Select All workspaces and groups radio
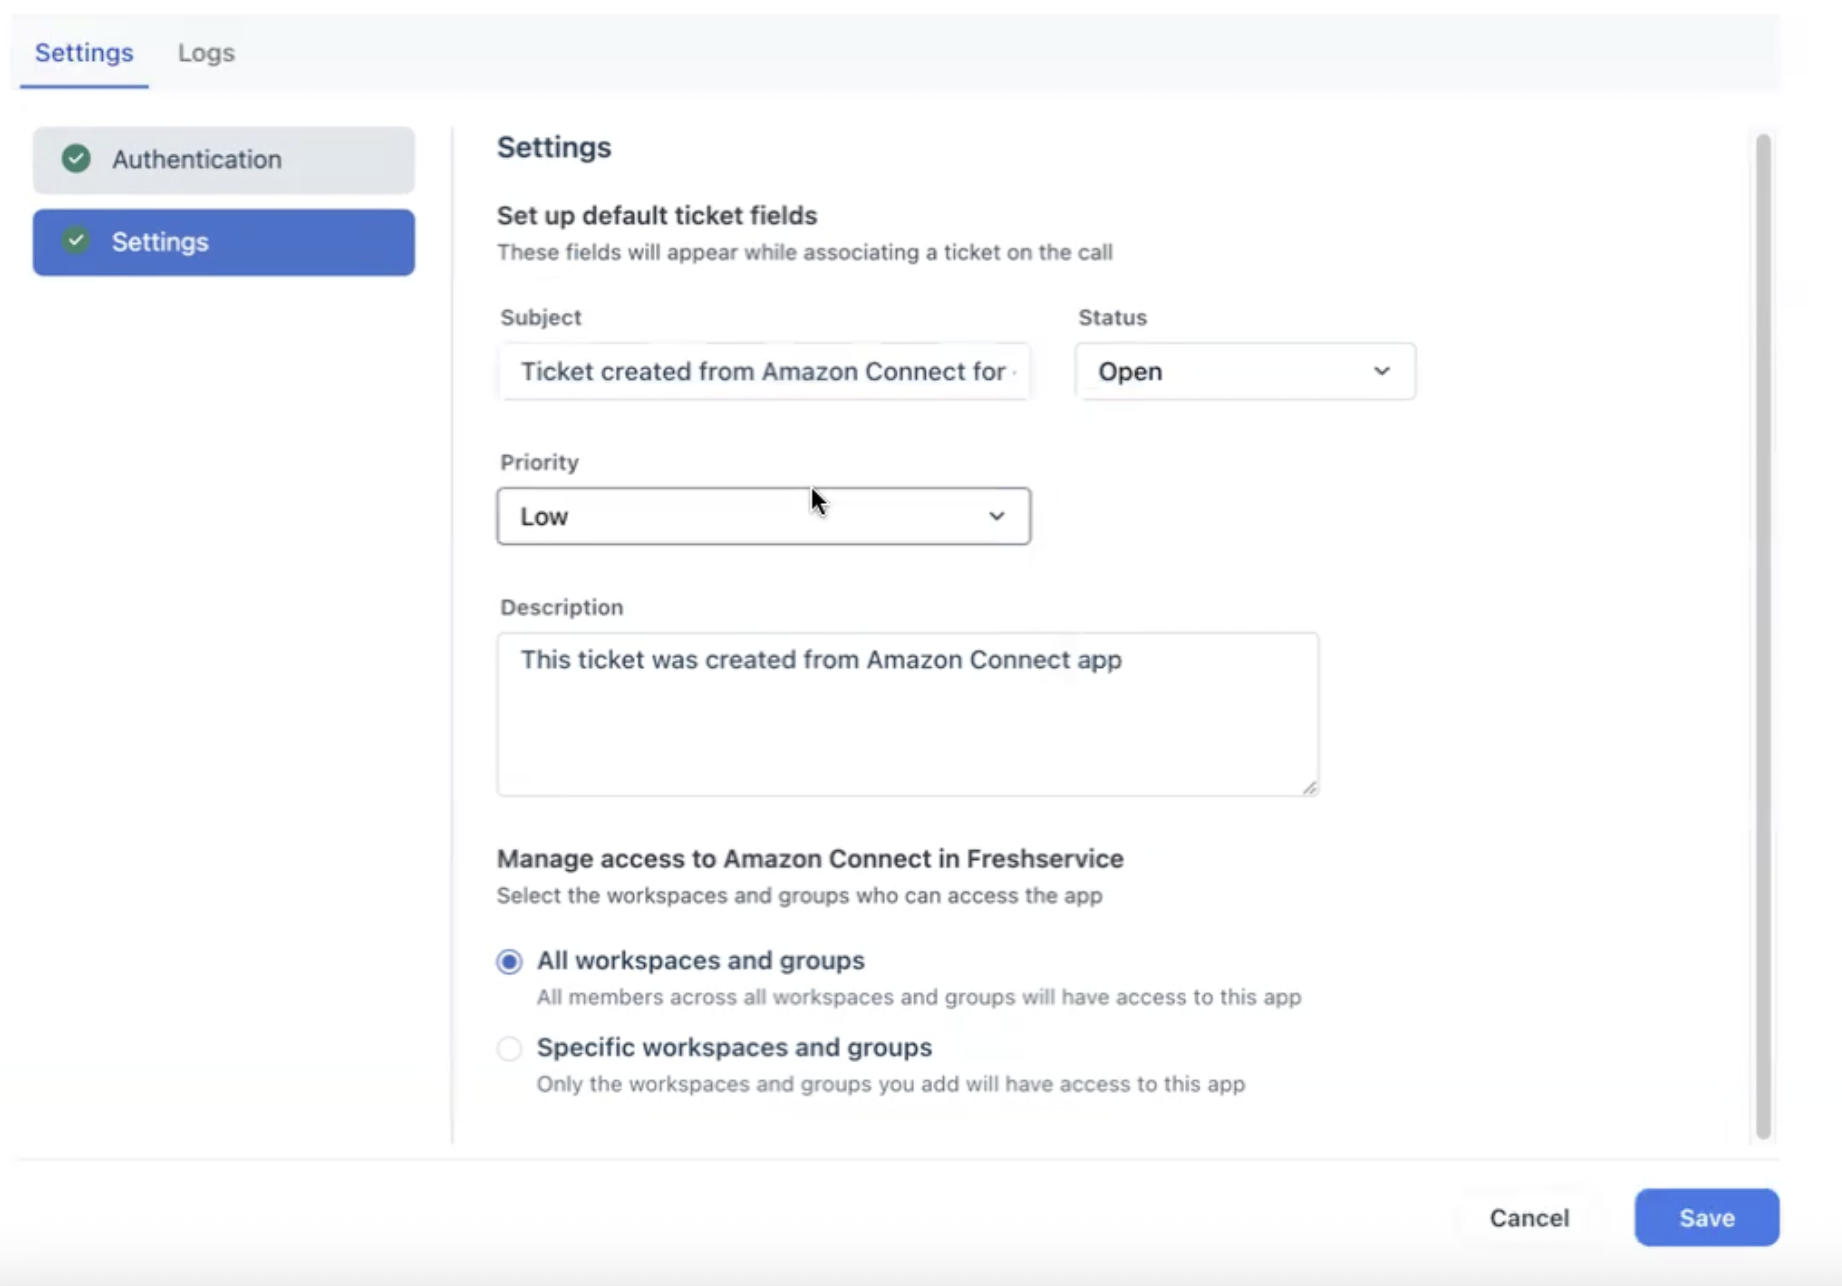This screenshot has height=1286, width=1842. (x=509, y=962)
